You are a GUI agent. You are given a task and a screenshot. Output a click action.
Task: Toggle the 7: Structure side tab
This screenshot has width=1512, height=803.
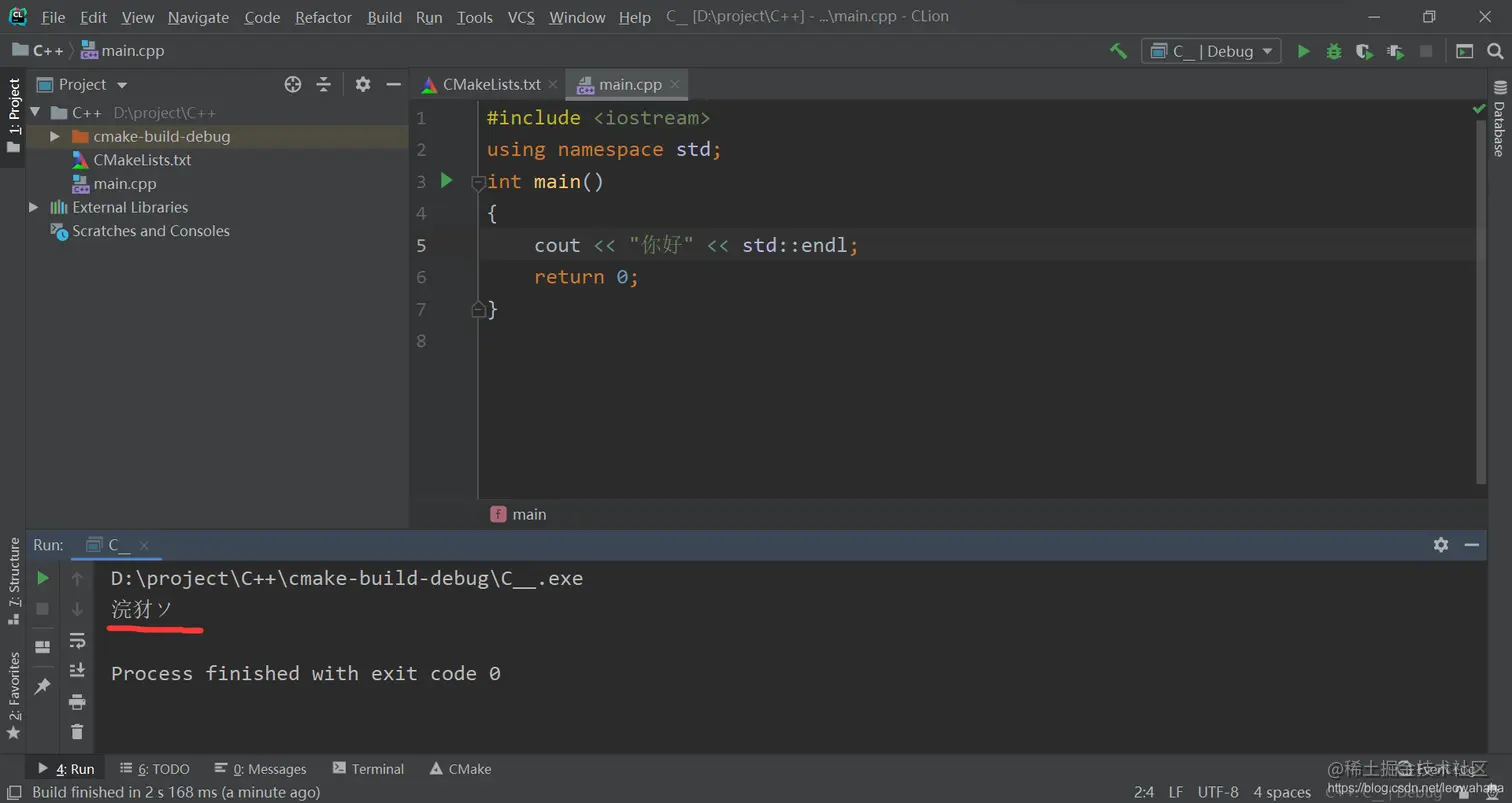13,581
